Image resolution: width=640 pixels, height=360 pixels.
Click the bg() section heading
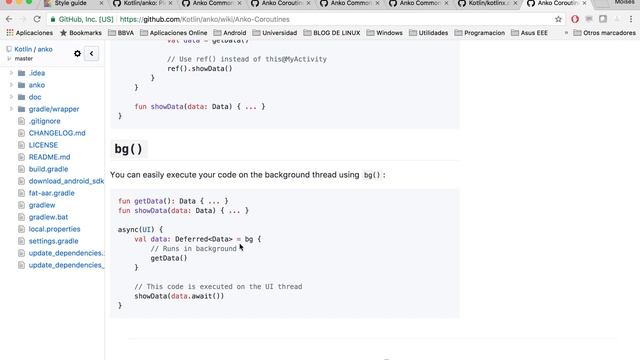coord(129,149)
